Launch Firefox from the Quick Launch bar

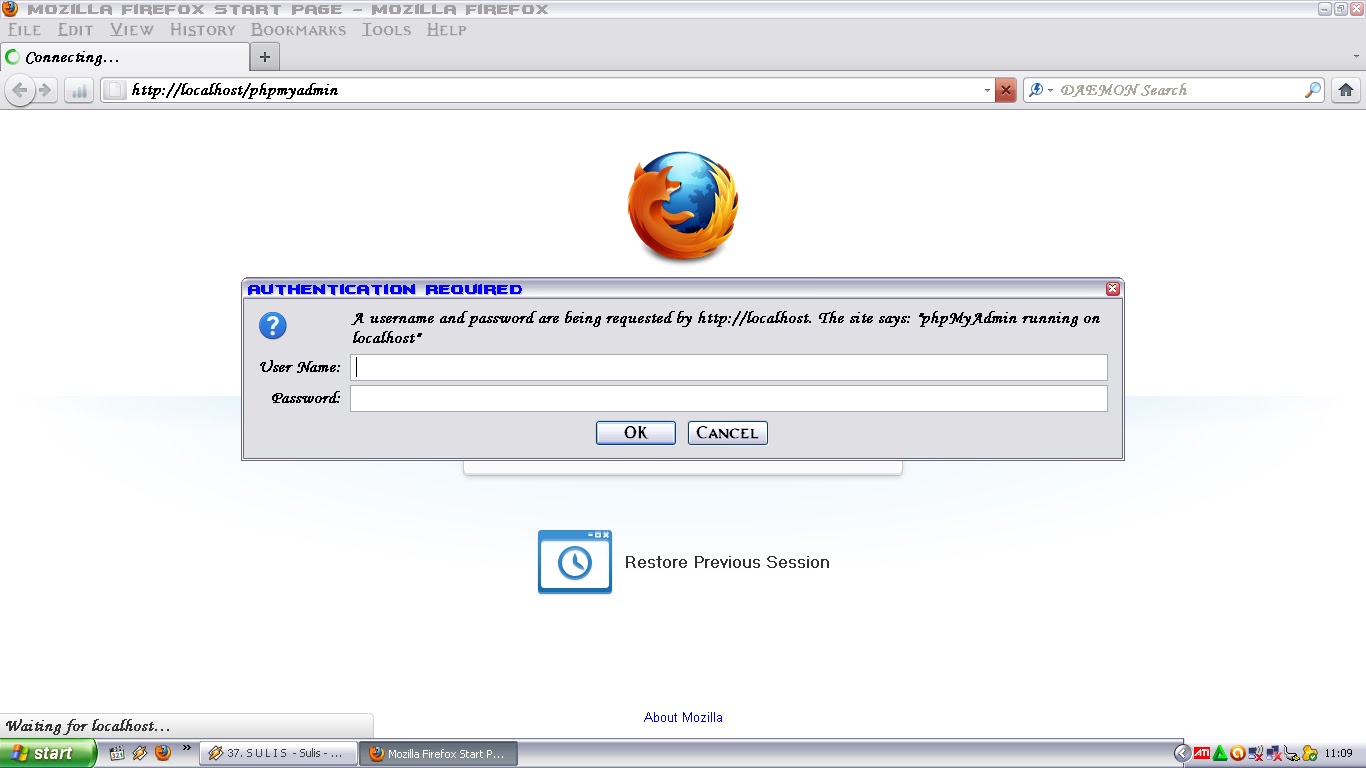[163, 753]
